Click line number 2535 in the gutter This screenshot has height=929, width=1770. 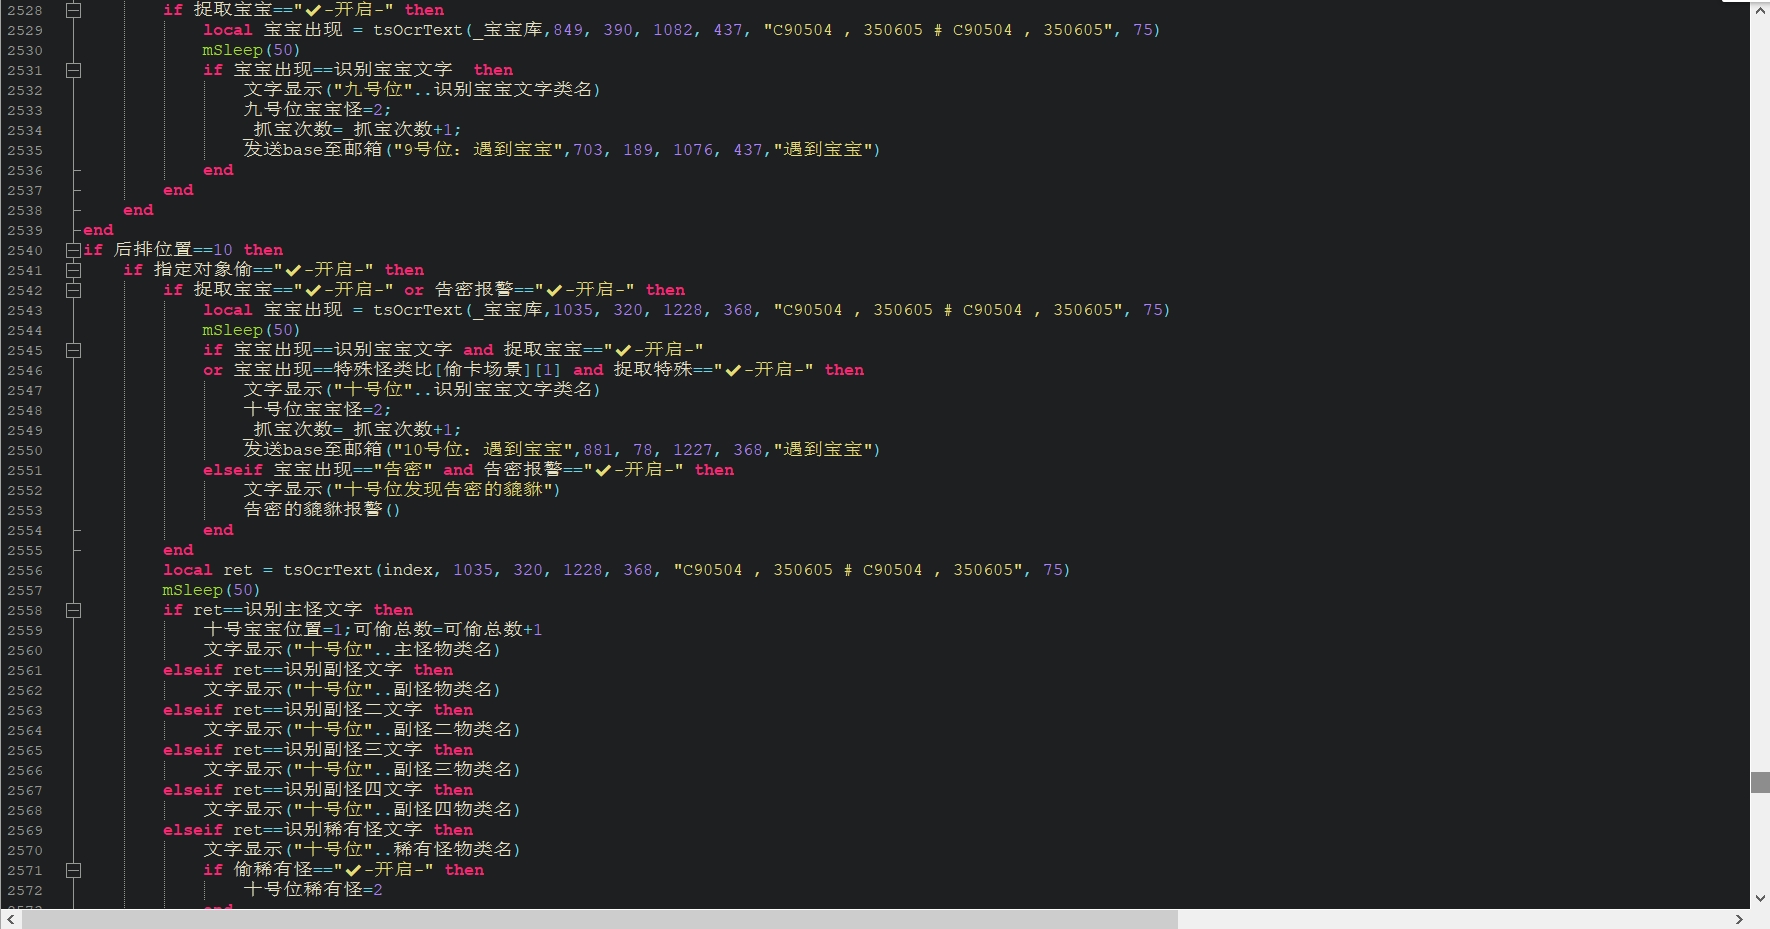point(25,150)
